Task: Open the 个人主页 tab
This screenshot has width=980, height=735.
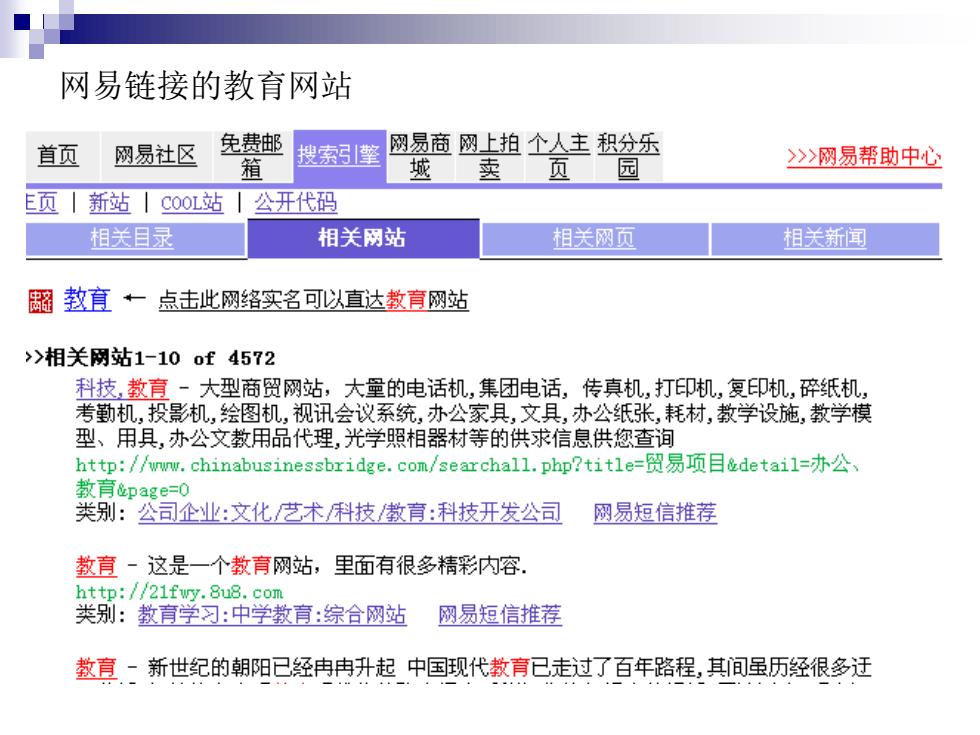Action: tap(559, 156)
